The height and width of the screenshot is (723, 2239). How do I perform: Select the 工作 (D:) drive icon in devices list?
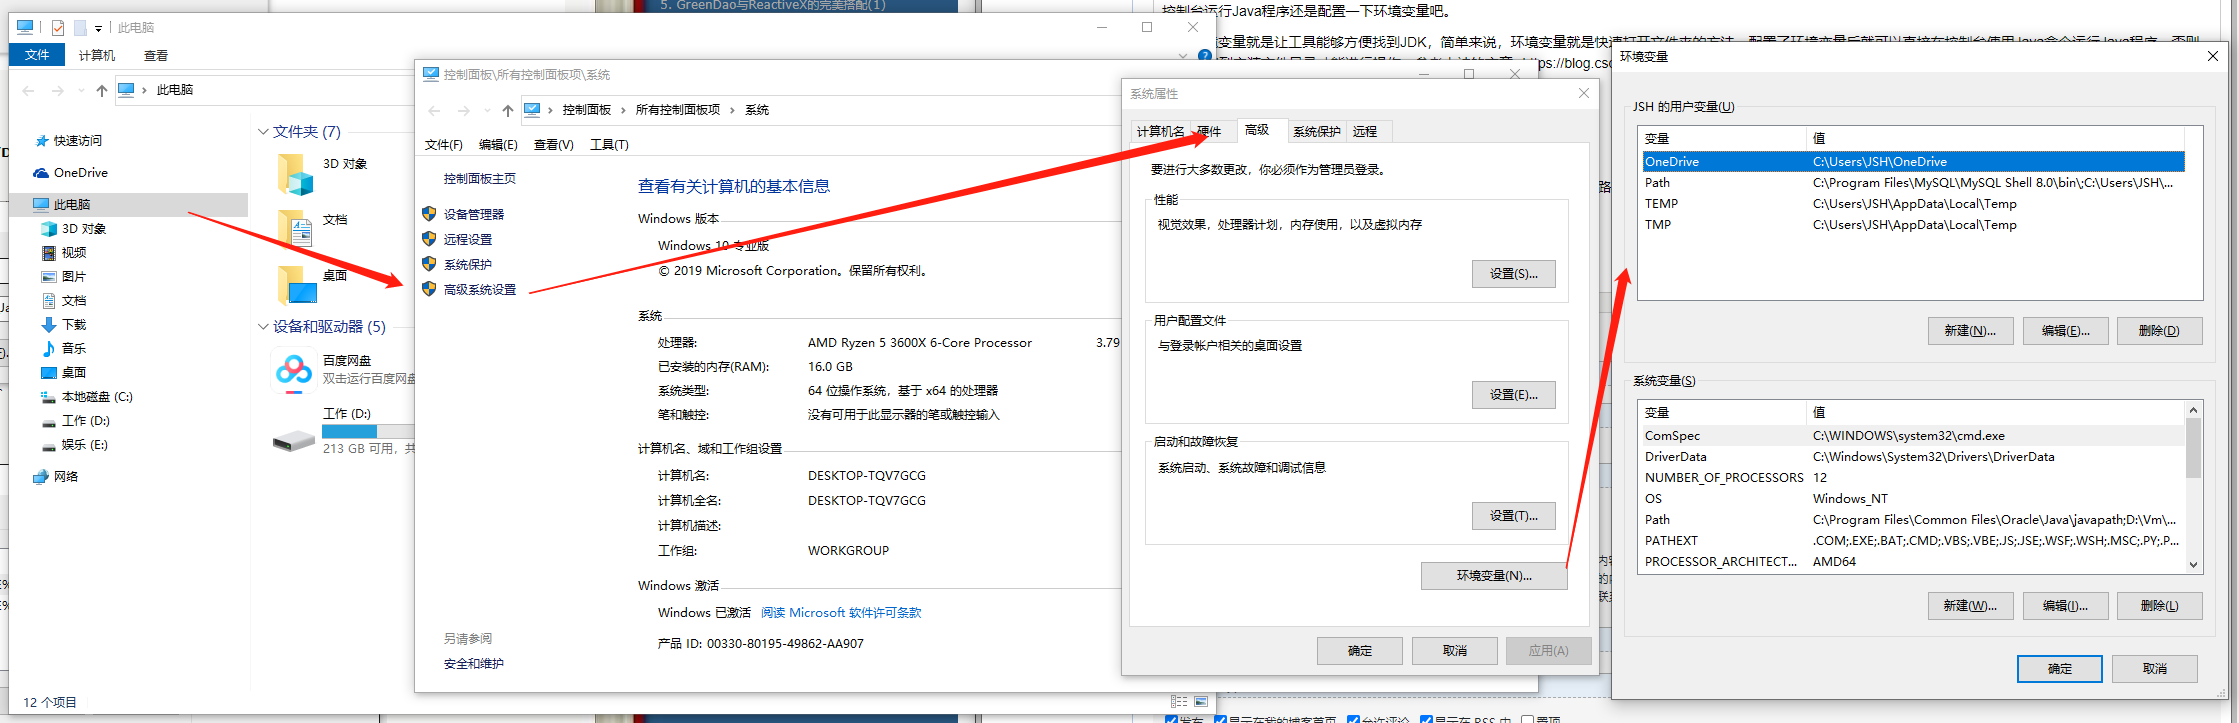(294, 441)
